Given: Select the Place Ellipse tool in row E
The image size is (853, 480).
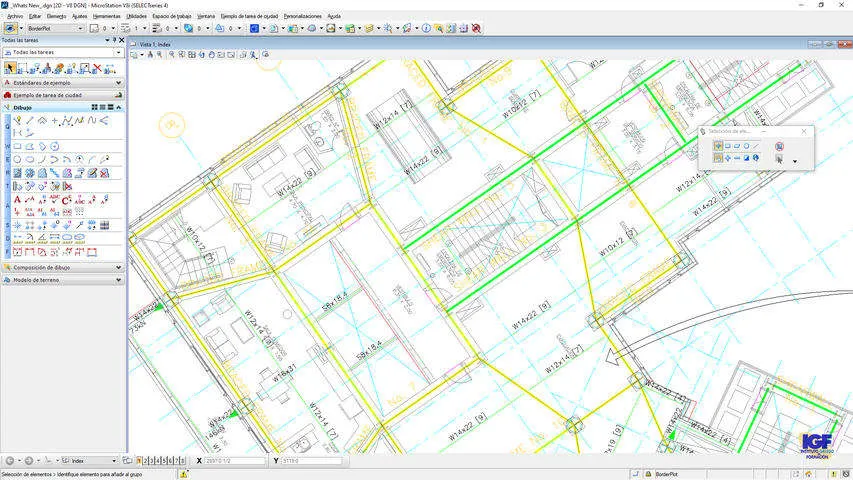Looking at the screenshot, I should tap(30, 159).
